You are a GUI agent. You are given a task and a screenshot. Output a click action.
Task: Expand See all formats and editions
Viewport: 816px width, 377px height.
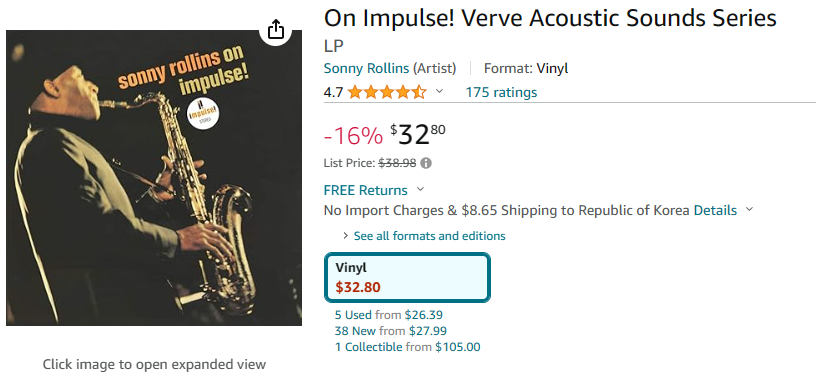(x=424, y=236)
